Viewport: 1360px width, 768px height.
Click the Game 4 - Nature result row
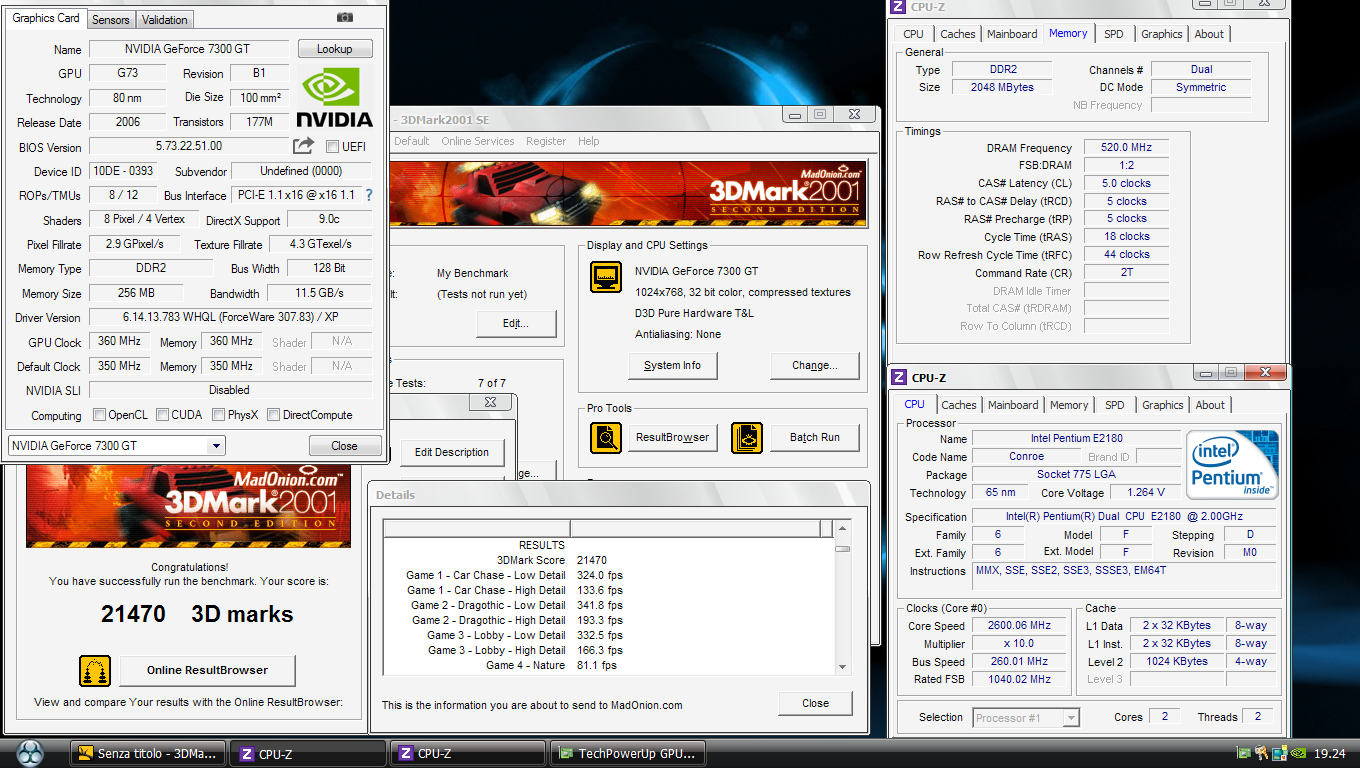click(608, 665)
